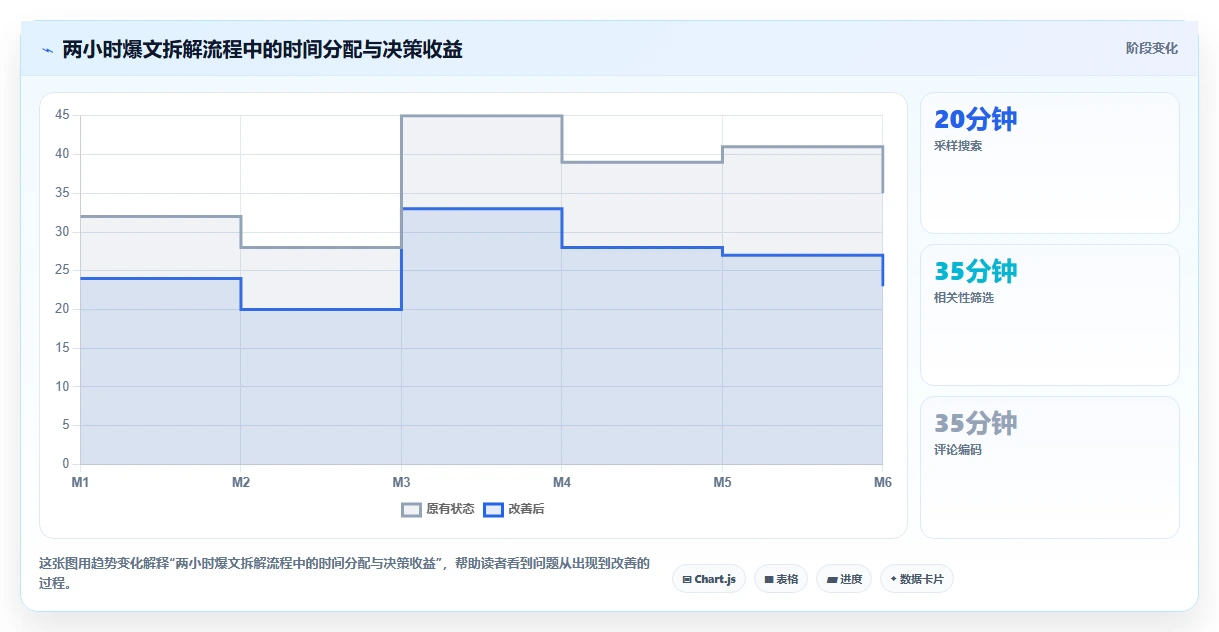Click the 45 y-axis value
Viewport: 1219px width, 632px height.
tap(62, 115)
